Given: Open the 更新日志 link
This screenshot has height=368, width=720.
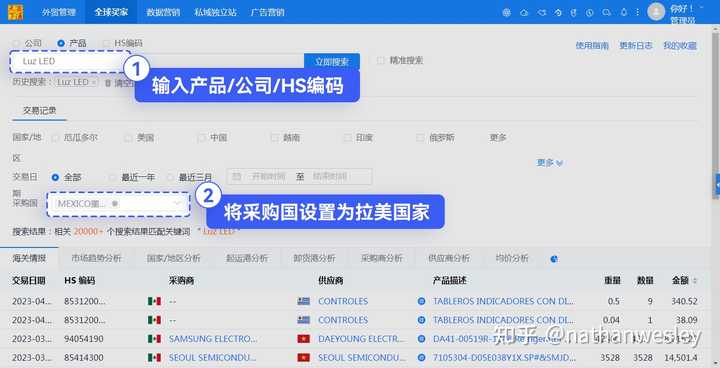Looking at the screenshot, I should 636,45.
